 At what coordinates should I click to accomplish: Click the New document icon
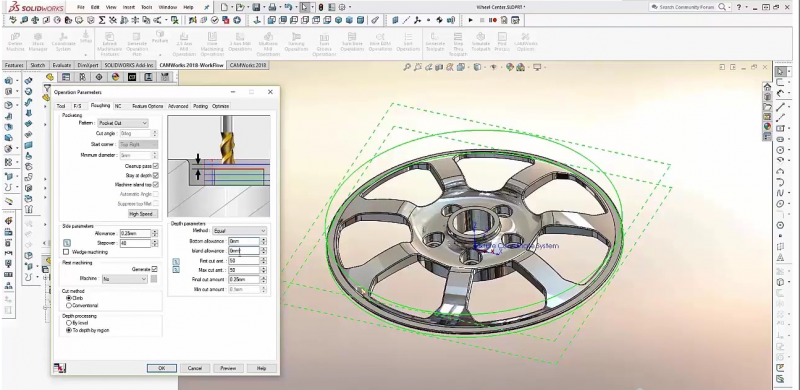pos(223,7)
